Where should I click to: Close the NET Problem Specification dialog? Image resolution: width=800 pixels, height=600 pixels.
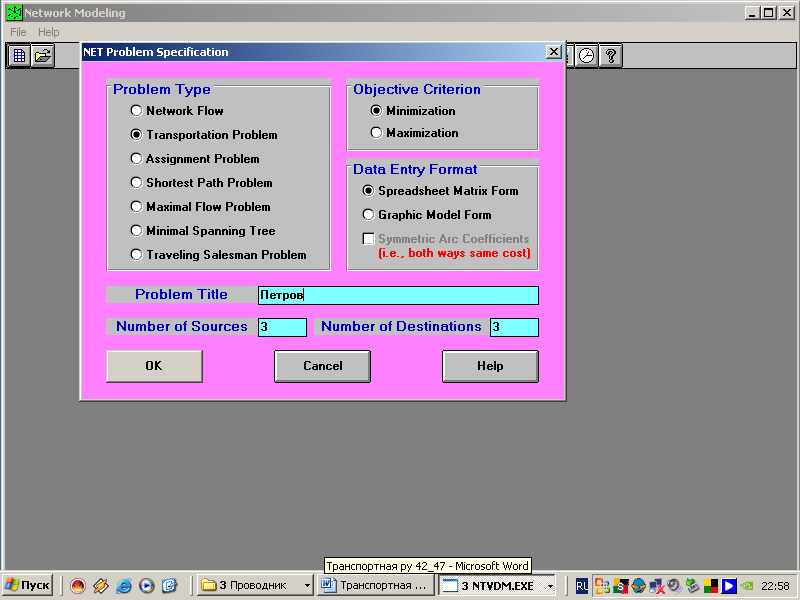click(x=554, y=52)
